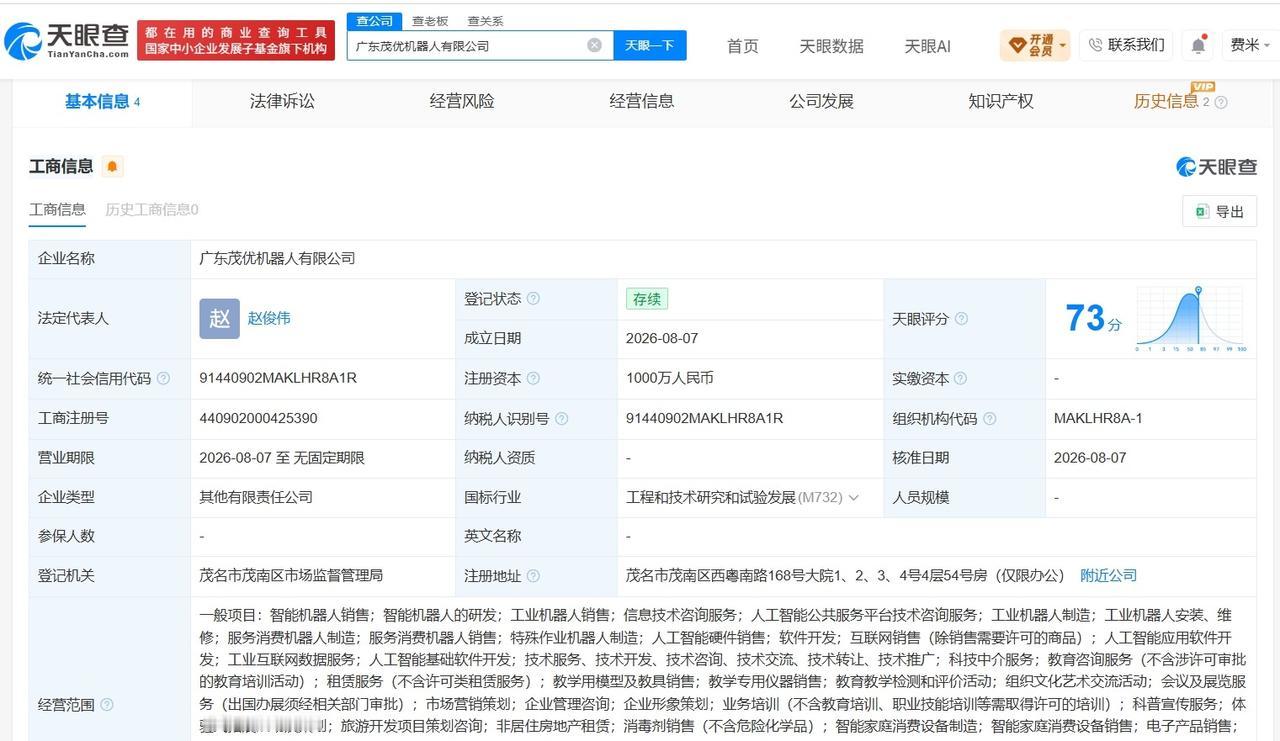Screen dimensions: 1280x741
Task: Click credit code 91440902MAKLHR8A1R in 统一社会信用代码 row
Action: [278, 378]
